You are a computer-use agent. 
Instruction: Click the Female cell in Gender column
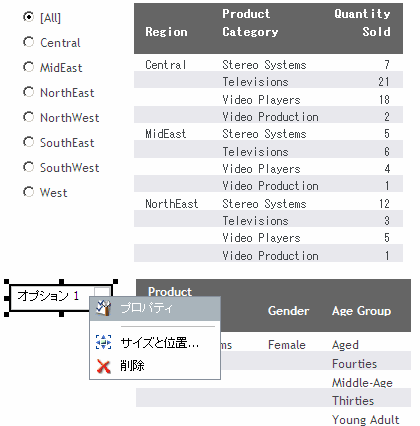pos(287,345)
